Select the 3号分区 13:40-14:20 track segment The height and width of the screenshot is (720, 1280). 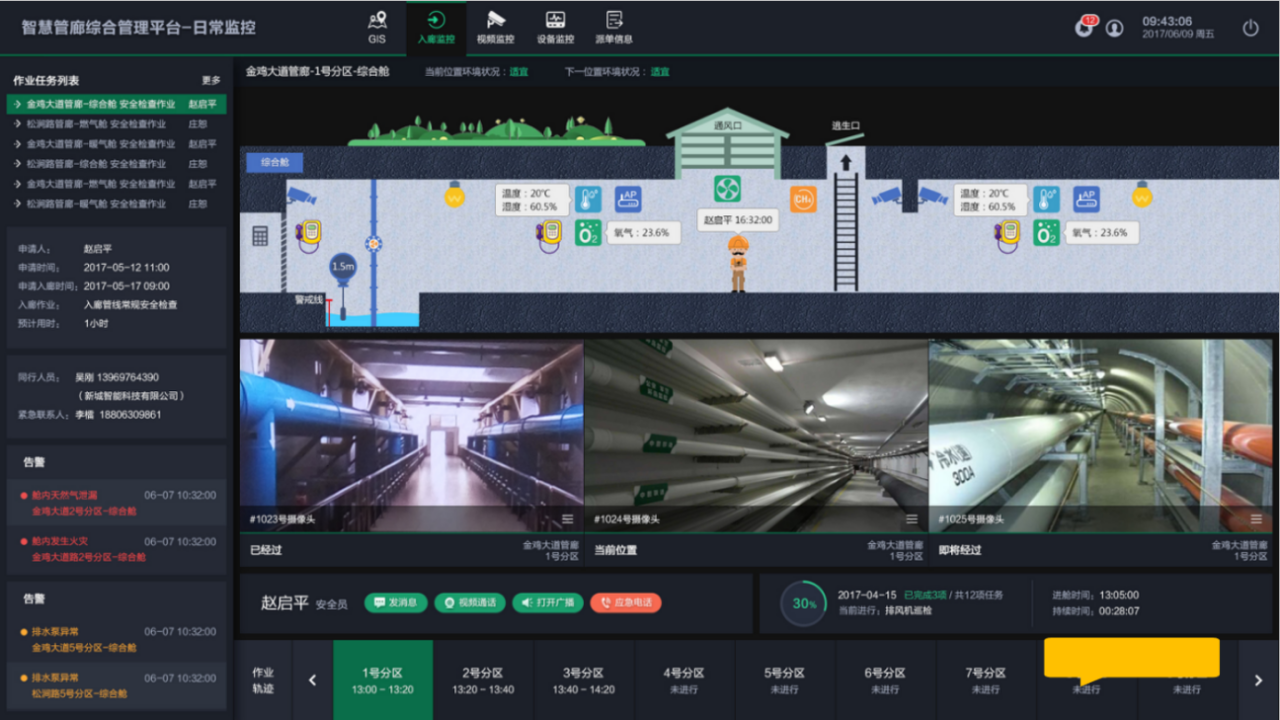[x=584, y=680]
